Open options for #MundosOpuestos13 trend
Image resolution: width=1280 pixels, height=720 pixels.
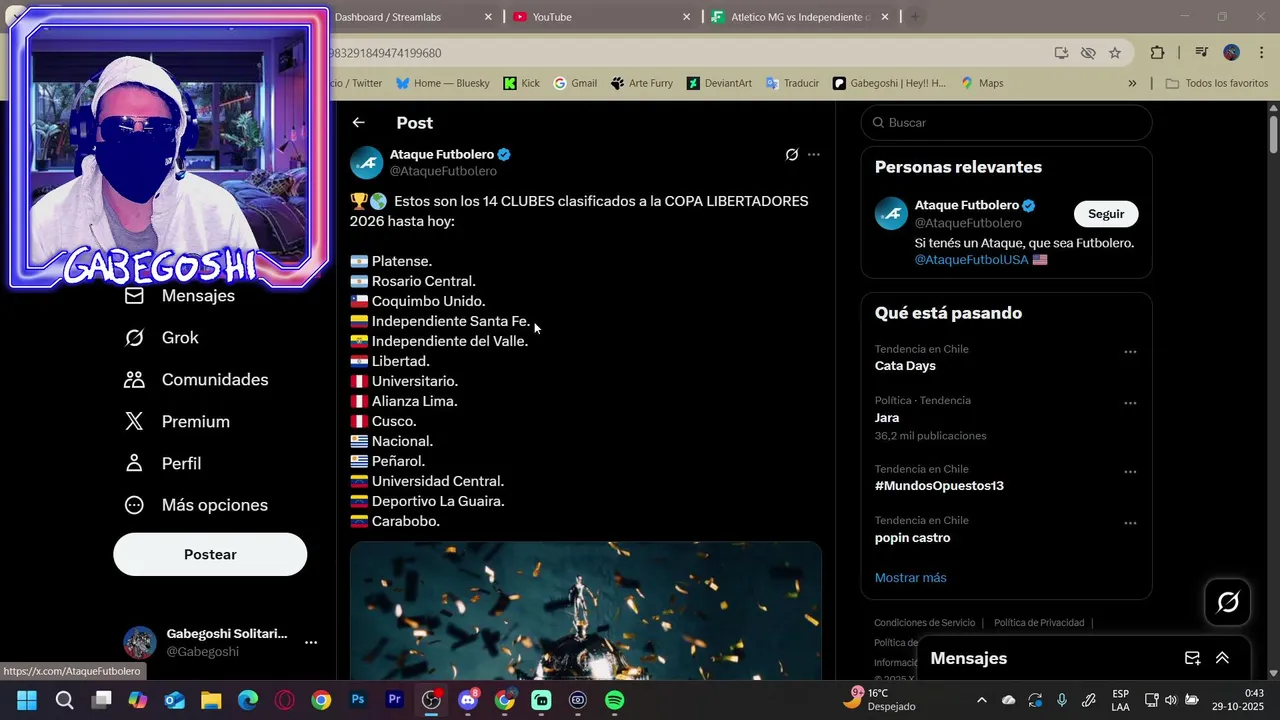coord(1130,472)
